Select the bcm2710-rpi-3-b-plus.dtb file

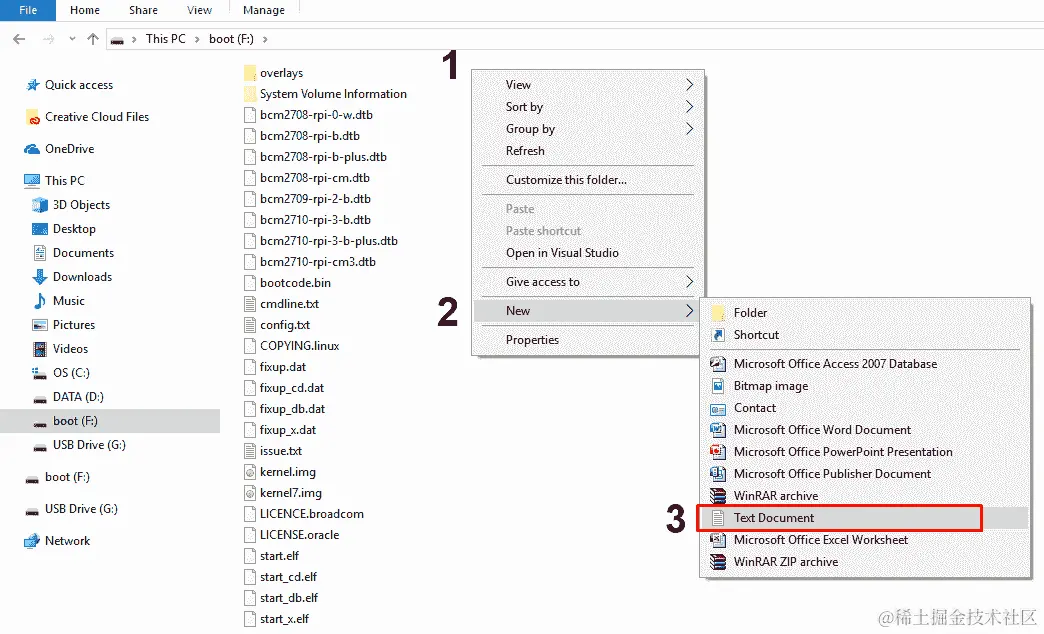pyautogui.click(x=328, y=241)
